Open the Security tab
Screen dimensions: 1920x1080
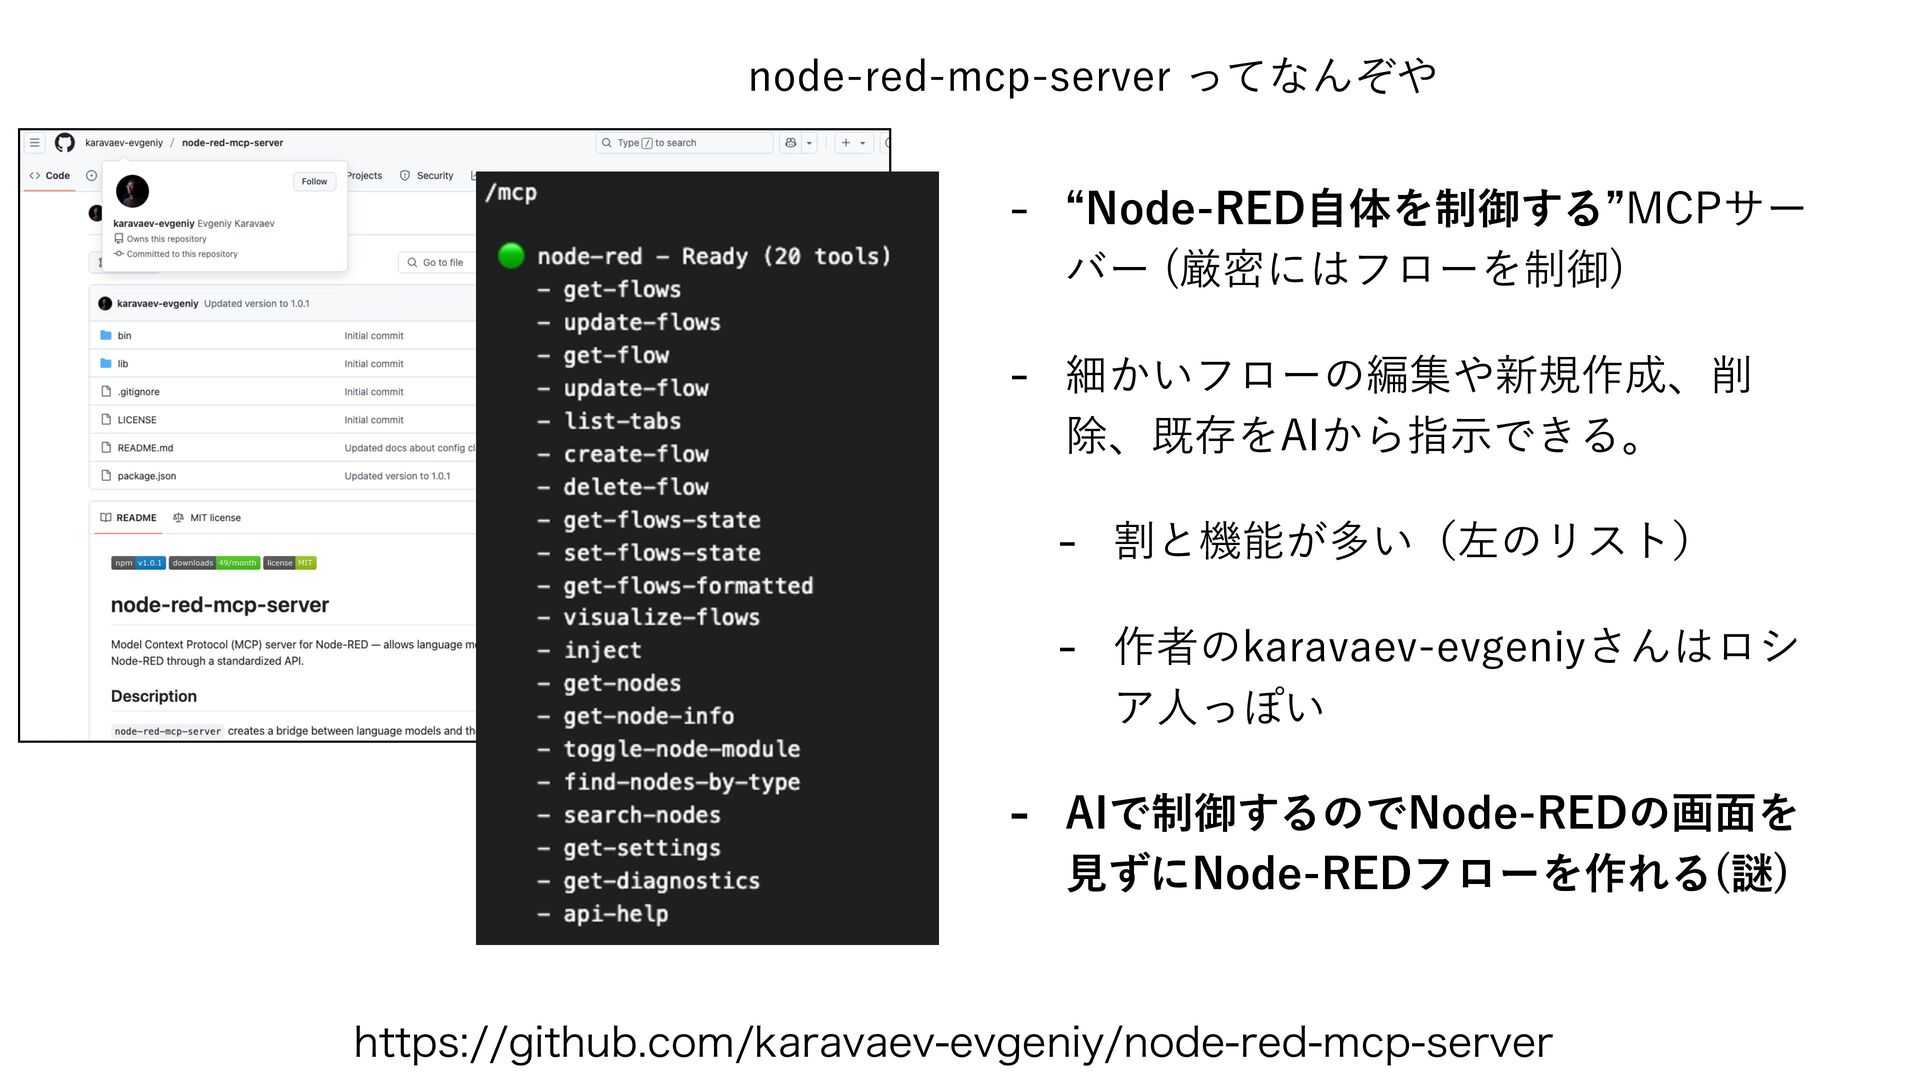point(427,176)
